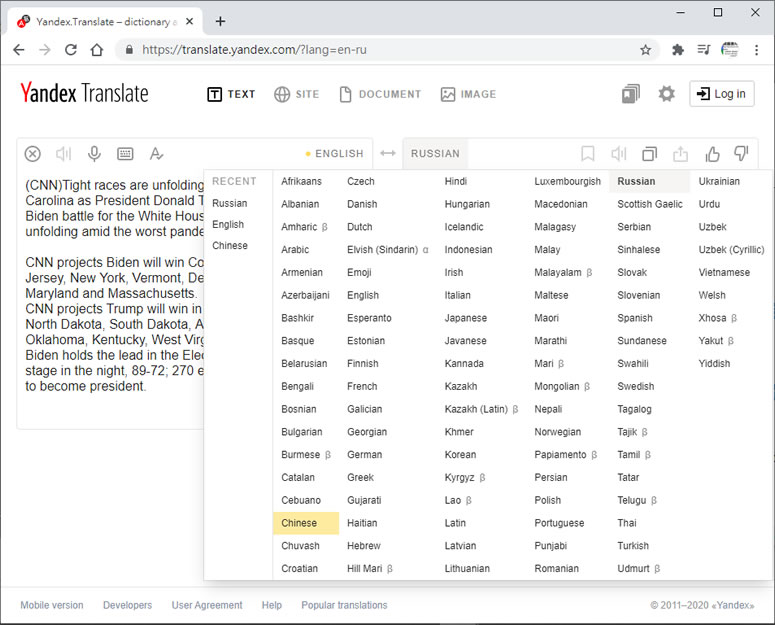Switch to the IMAGE translation tab

(469, 94)
